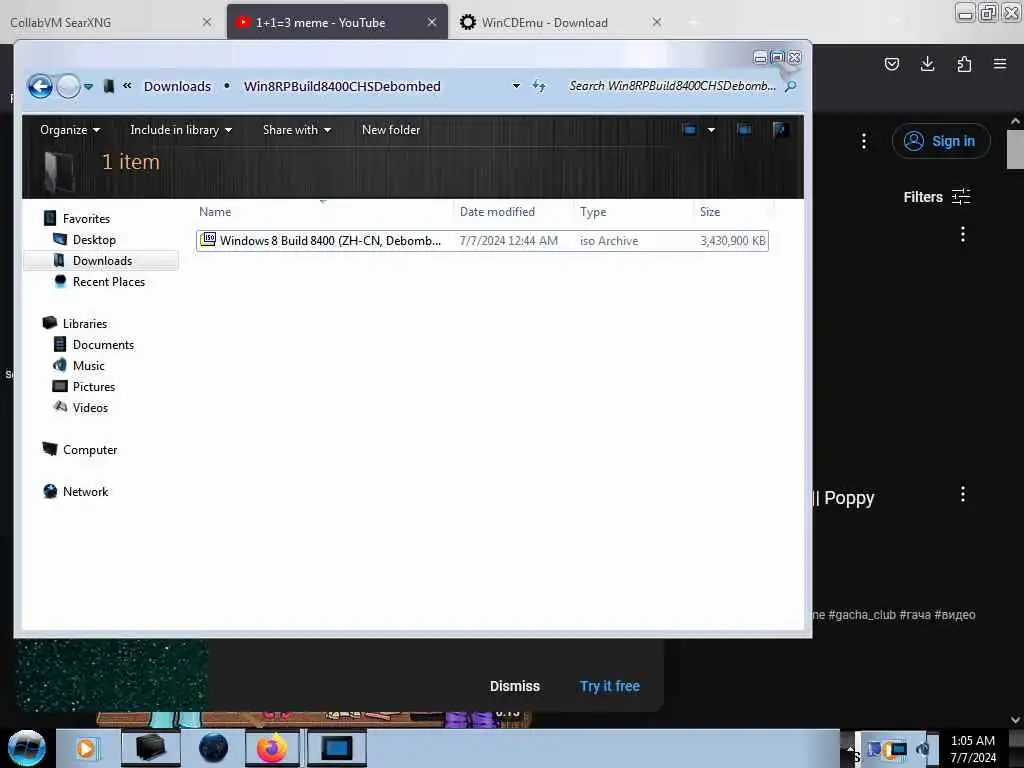Open YouTube settings three-dot menu beside Sign in
1024x768 pixels.
(x=864, y=141)
